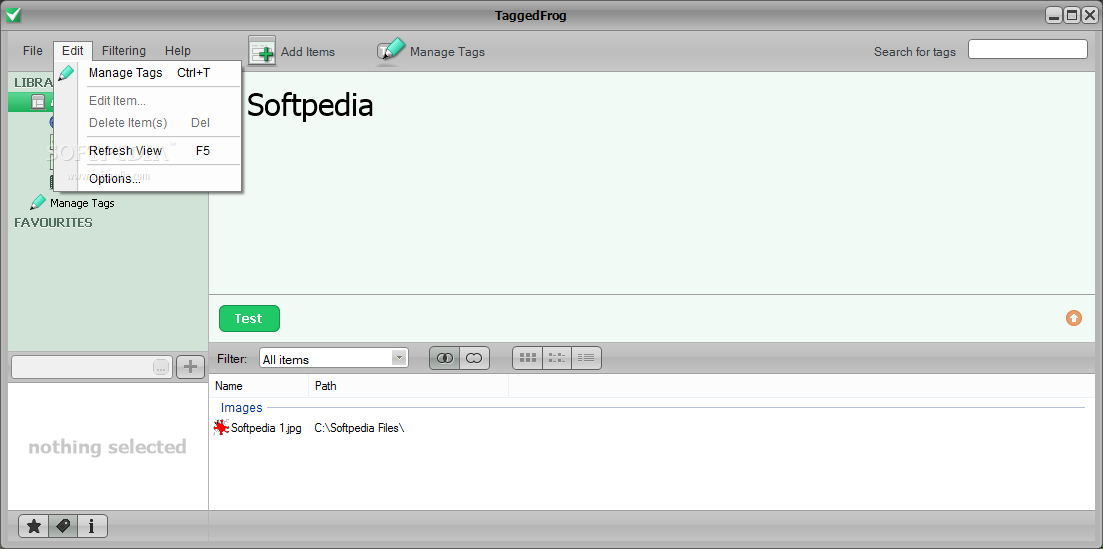
Task: Sort by Name column header
Action: point(259,386)
